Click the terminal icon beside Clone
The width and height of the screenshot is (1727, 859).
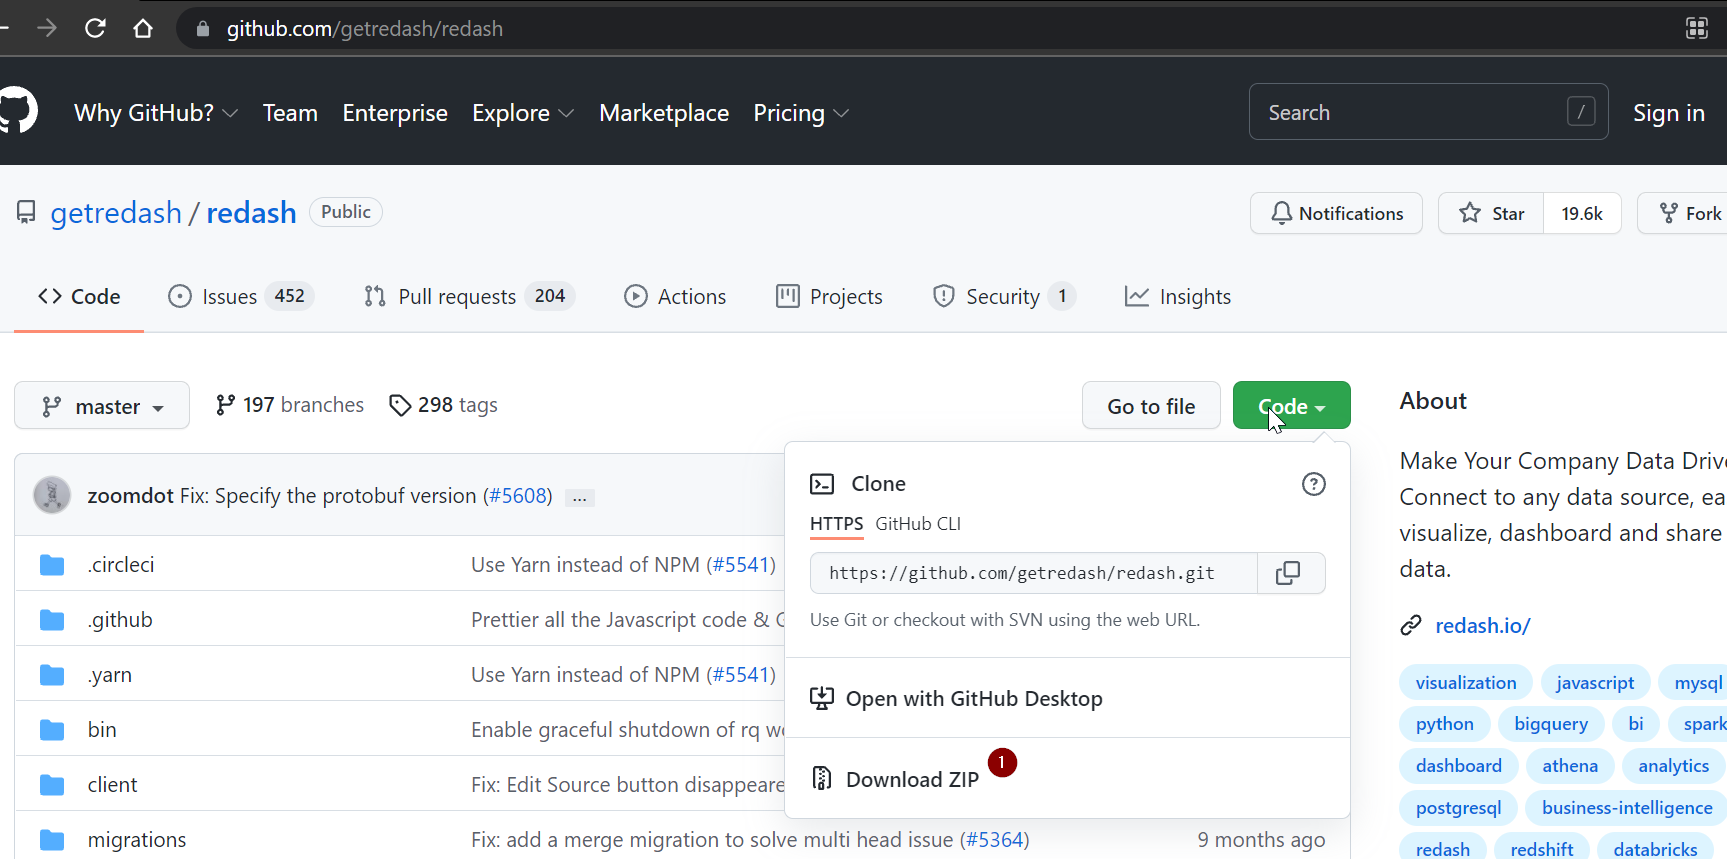[x=822, y=484]
